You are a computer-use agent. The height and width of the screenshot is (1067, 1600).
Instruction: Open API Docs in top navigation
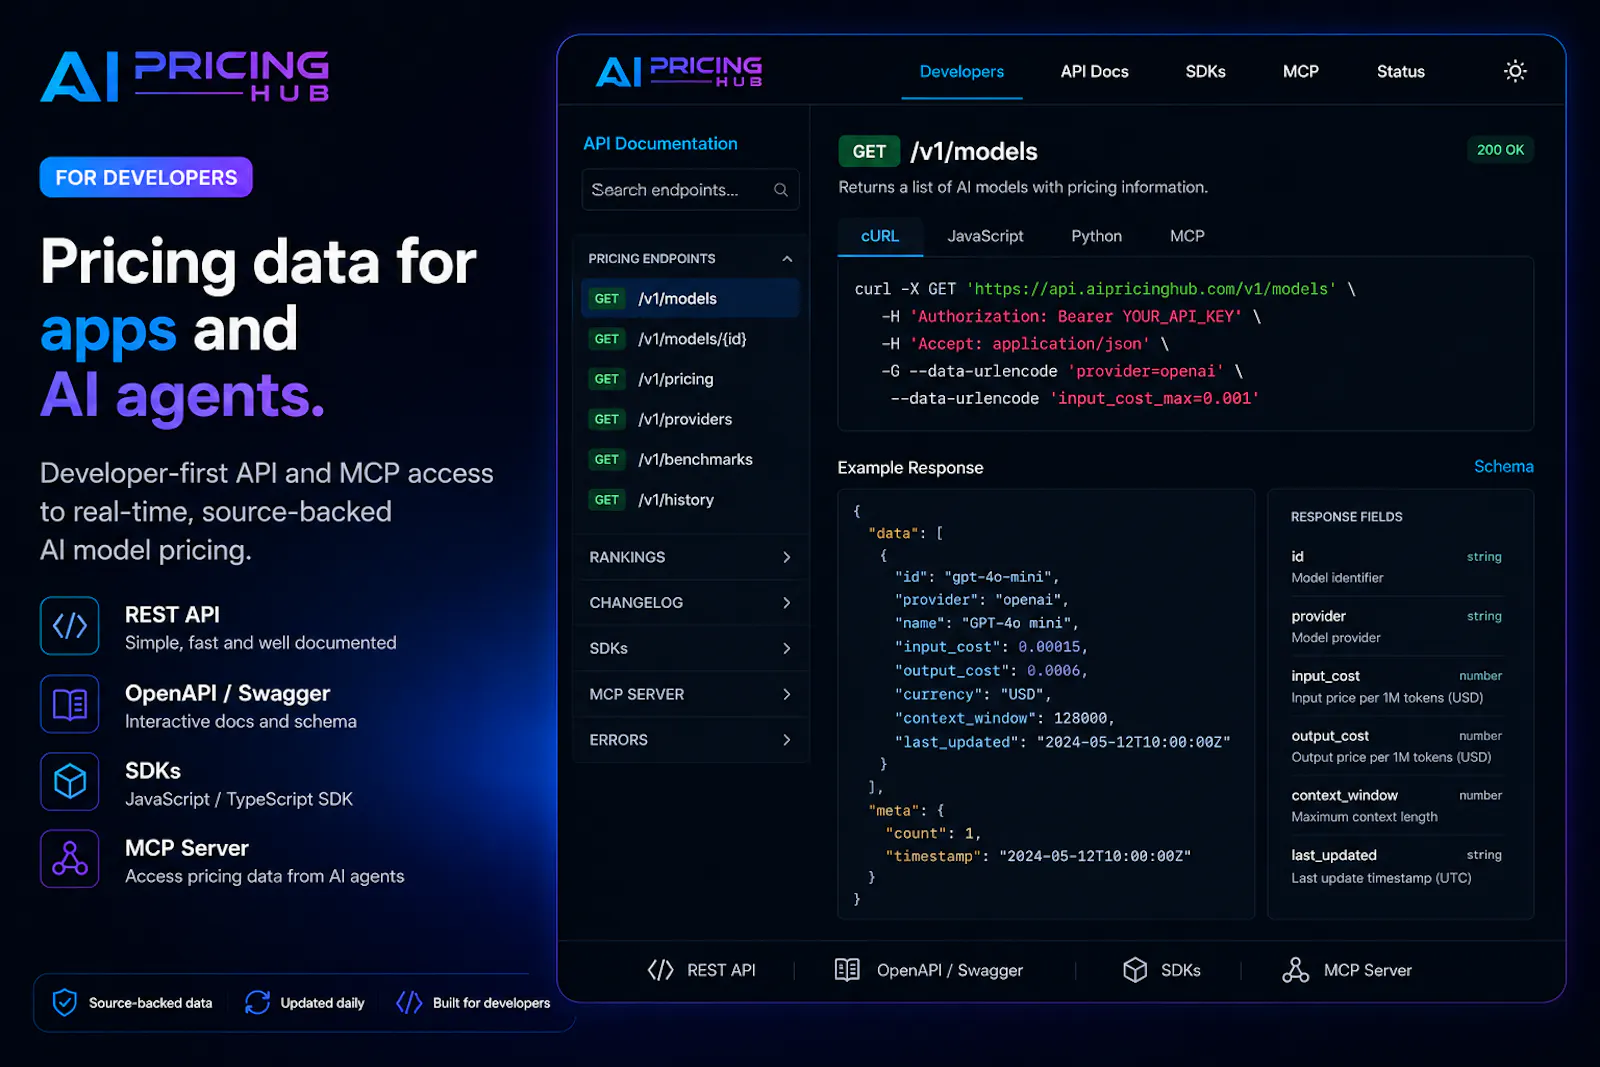click(x=1095, y=72)
